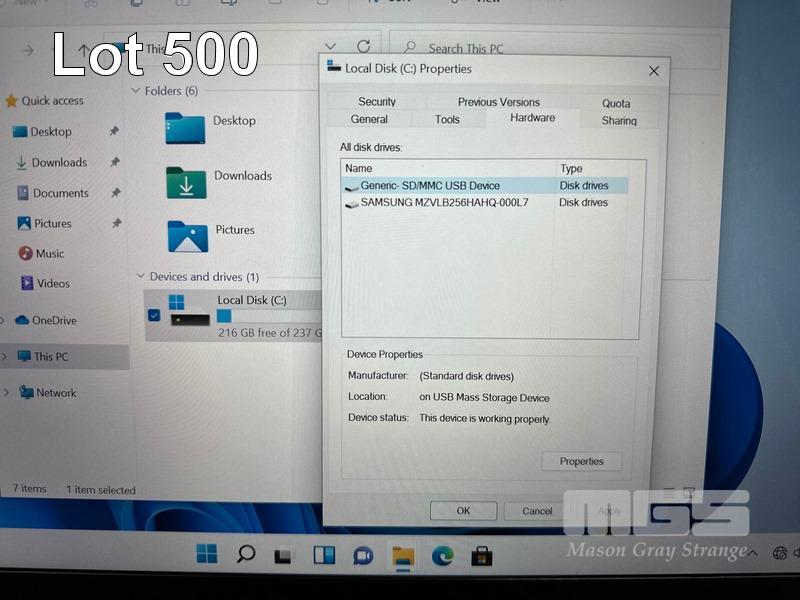Click the Windows Start button
Viewport: 800px width, 600px height.
pos(207,554)
